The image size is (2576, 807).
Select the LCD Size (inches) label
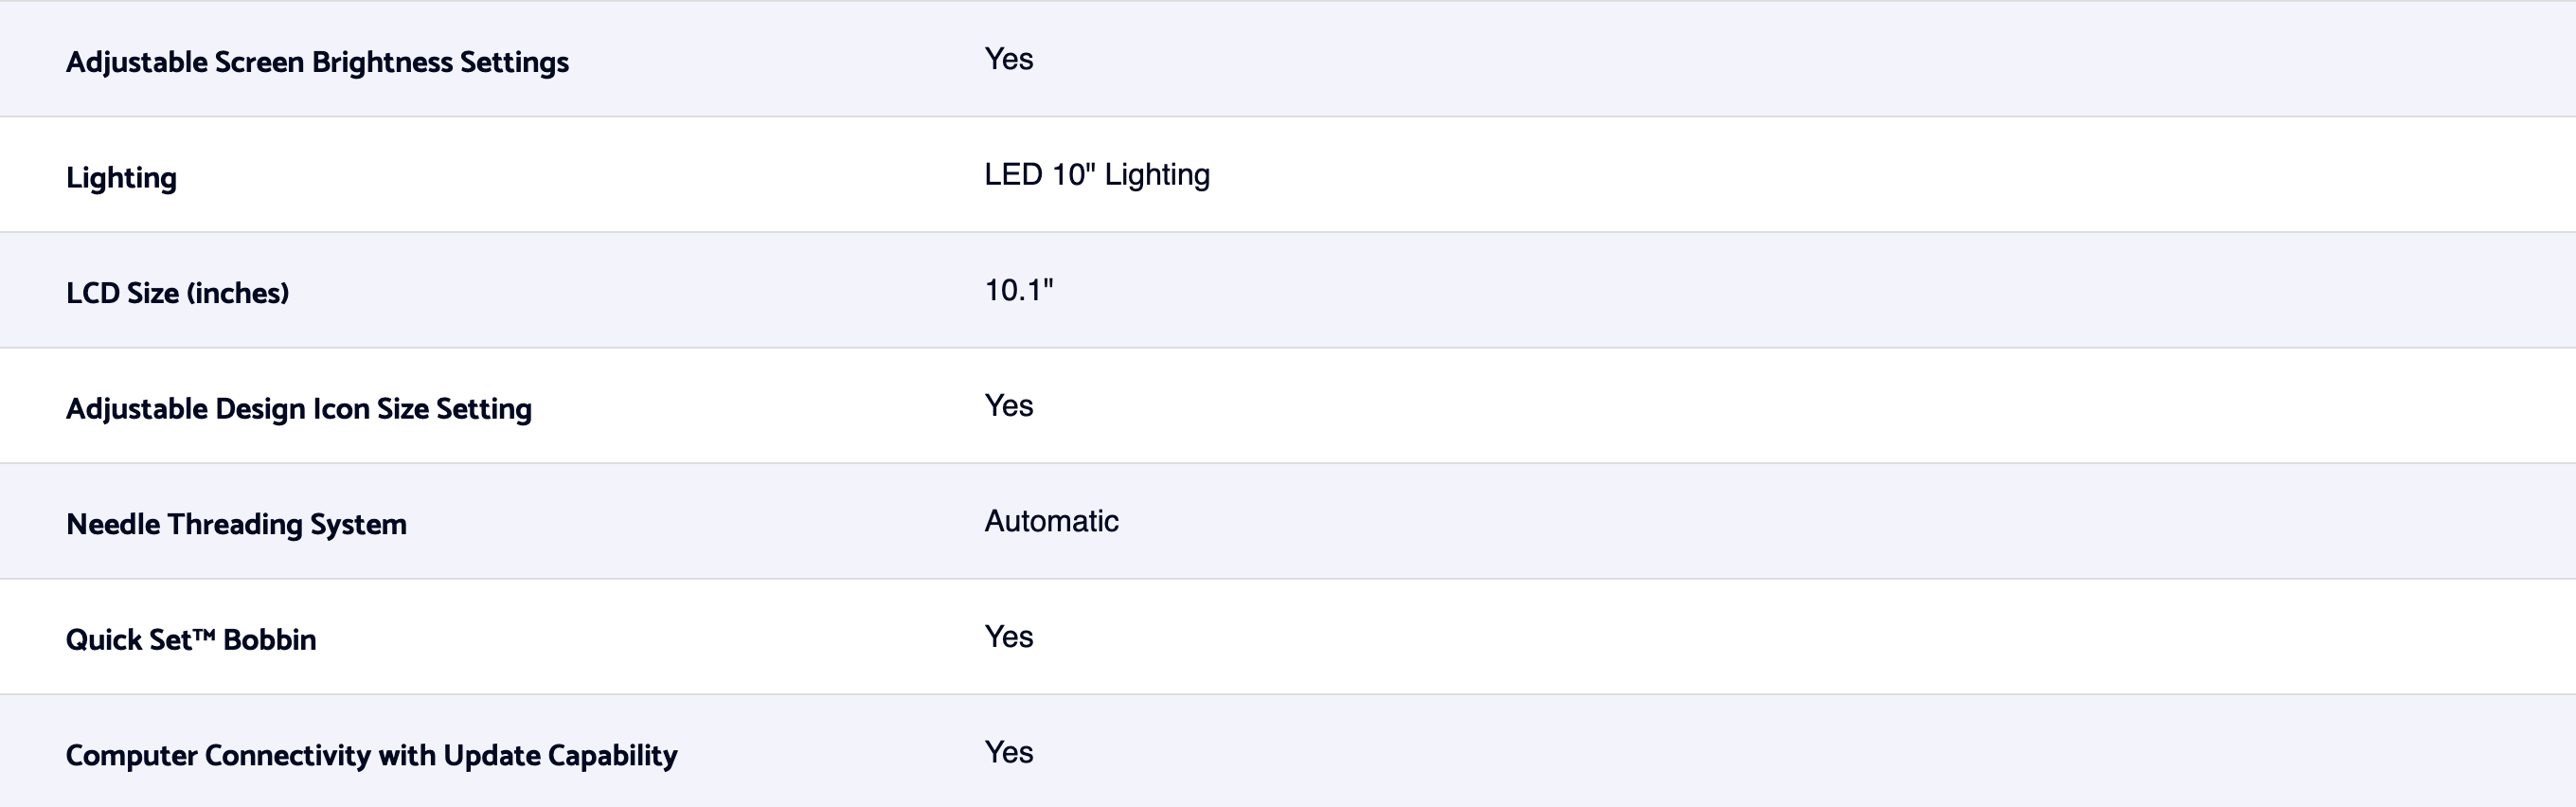[x=177, y=293]
